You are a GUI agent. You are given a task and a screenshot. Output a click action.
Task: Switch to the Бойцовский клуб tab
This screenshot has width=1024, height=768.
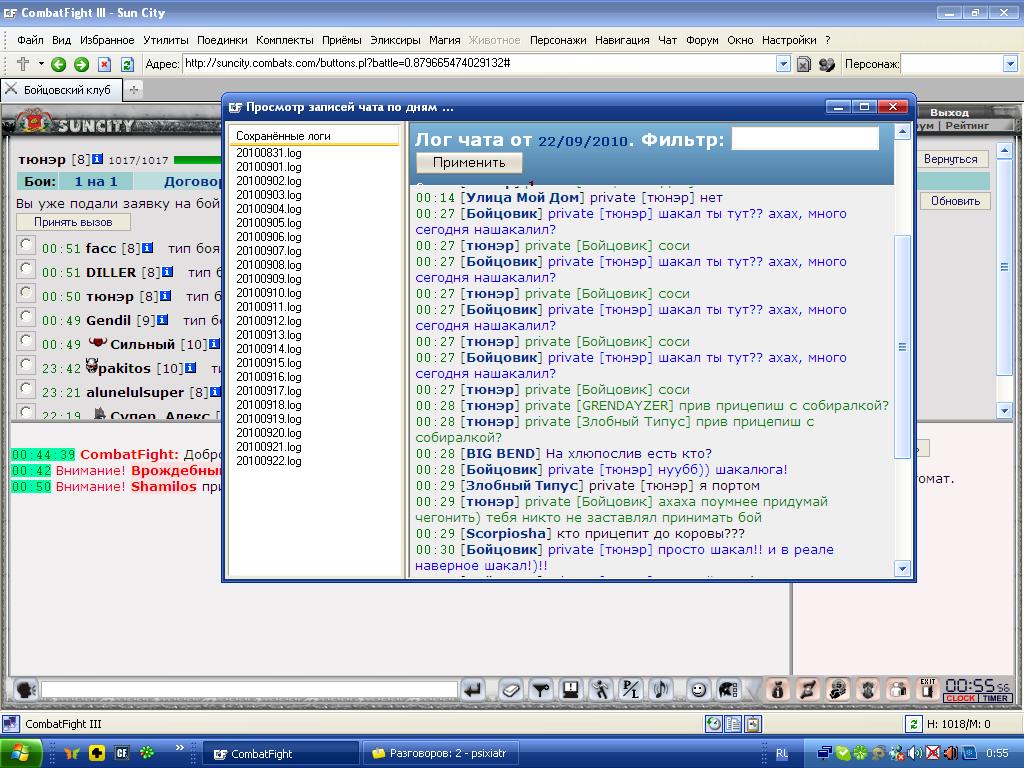coord(62,90)
